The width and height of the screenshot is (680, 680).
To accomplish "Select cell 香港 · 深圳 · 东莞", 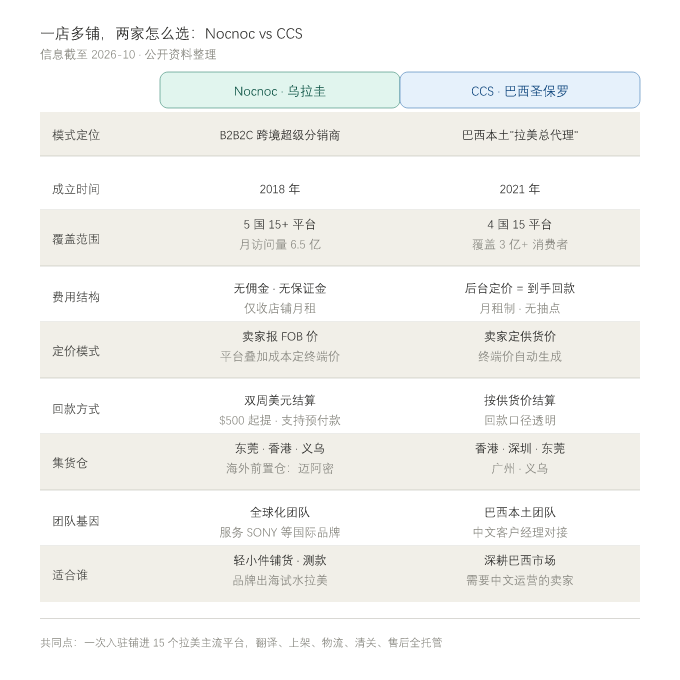I will click(520, 448).
